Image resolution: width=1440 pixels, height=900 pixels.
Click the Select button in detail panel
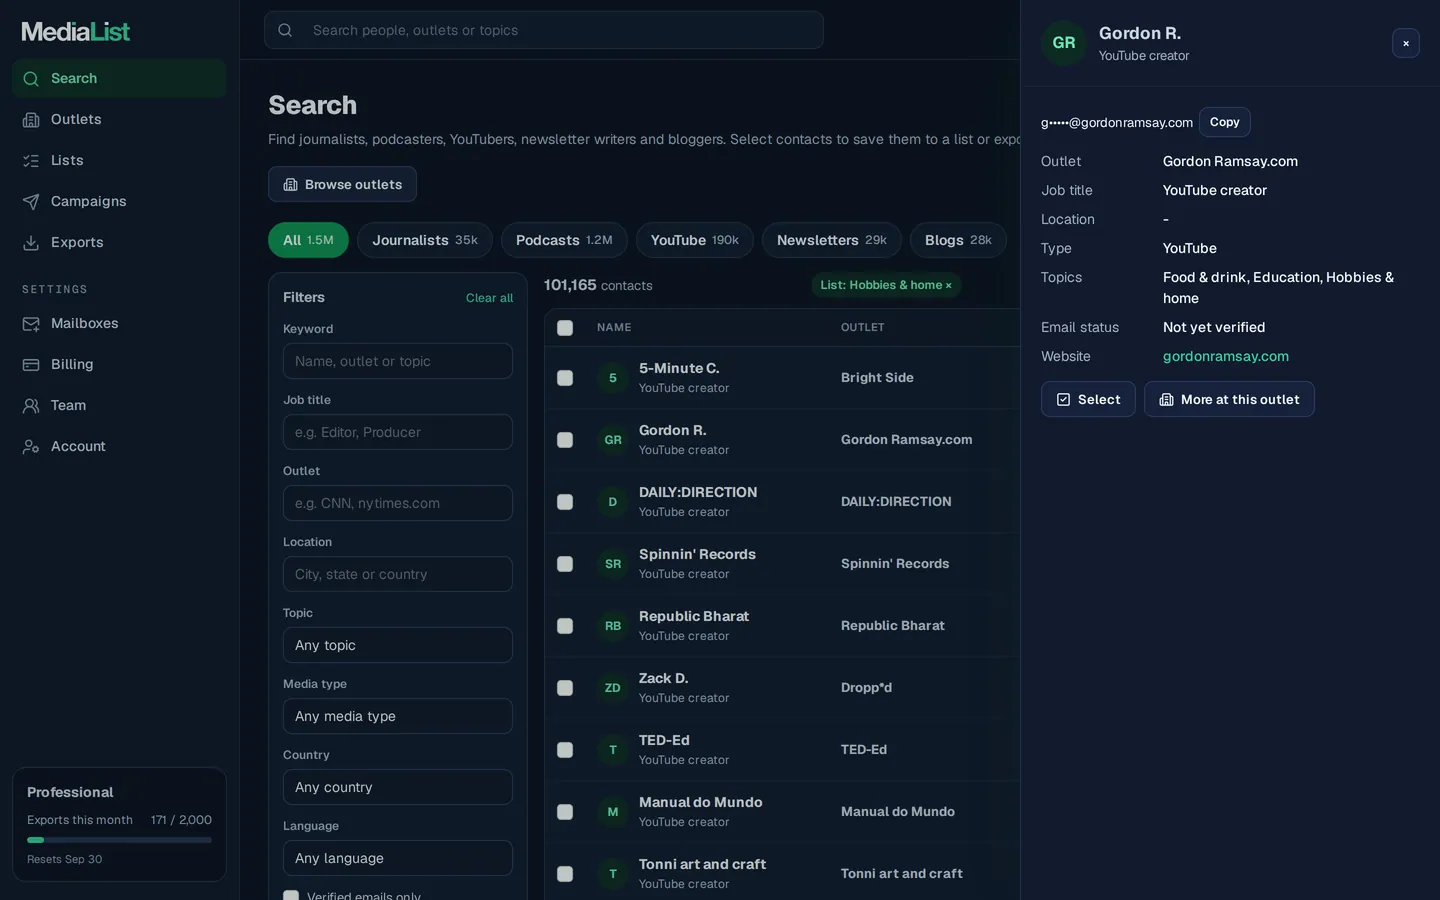[1088, 399]
